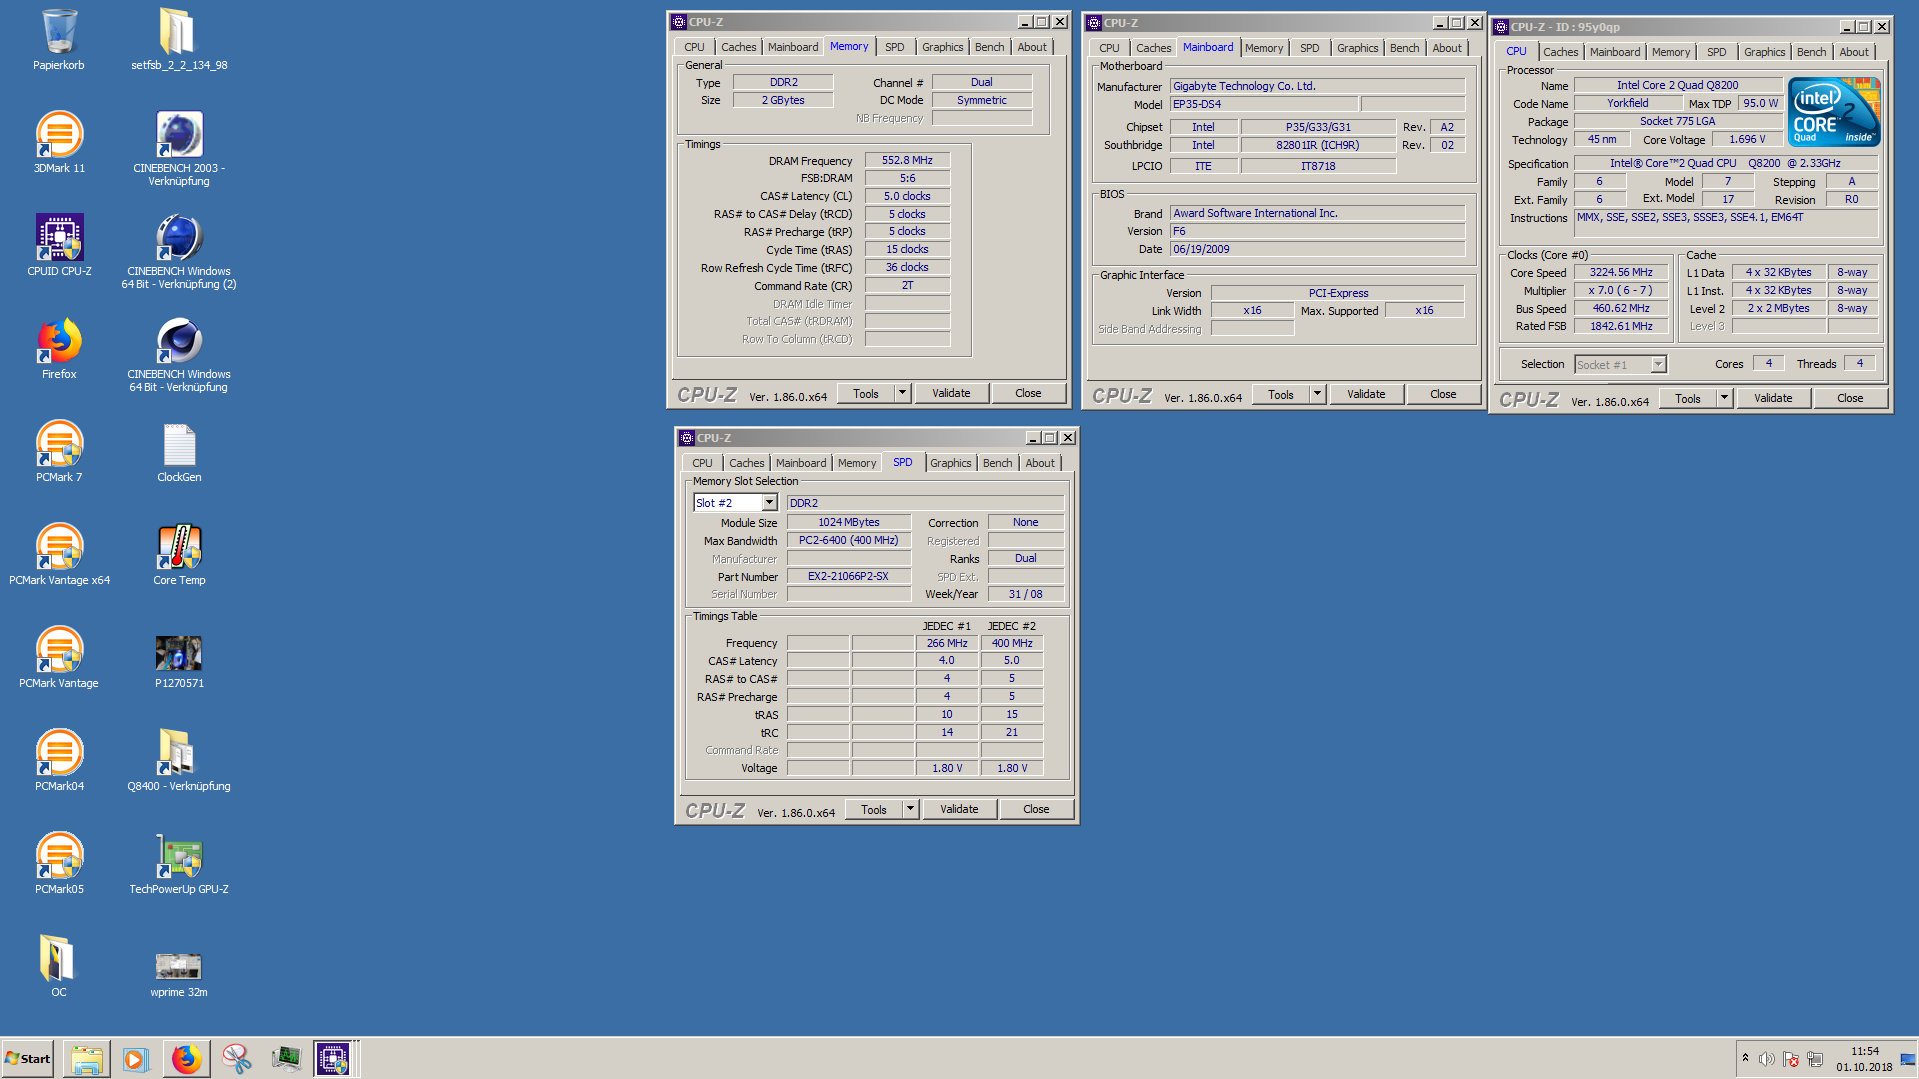This screenshot has height=1079, width=1919.
Task: Switch to SPD tab in Memory window
Action: click(894, 47)
